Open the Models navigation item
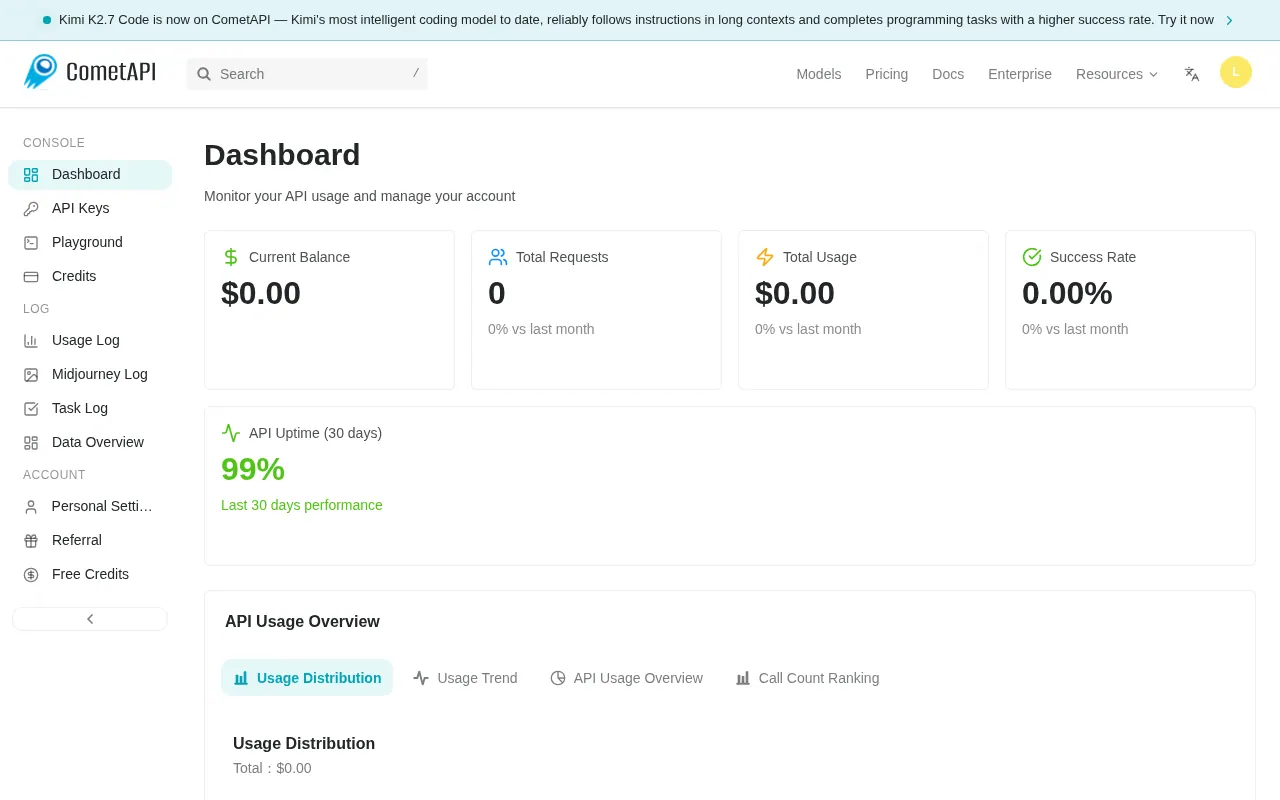1280x800 pixels. 818,74
